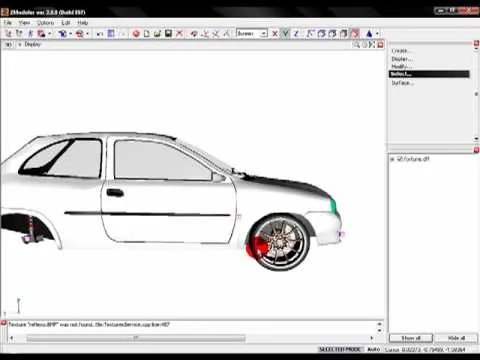Click the first icon in the toolbar

coord(9,34)
